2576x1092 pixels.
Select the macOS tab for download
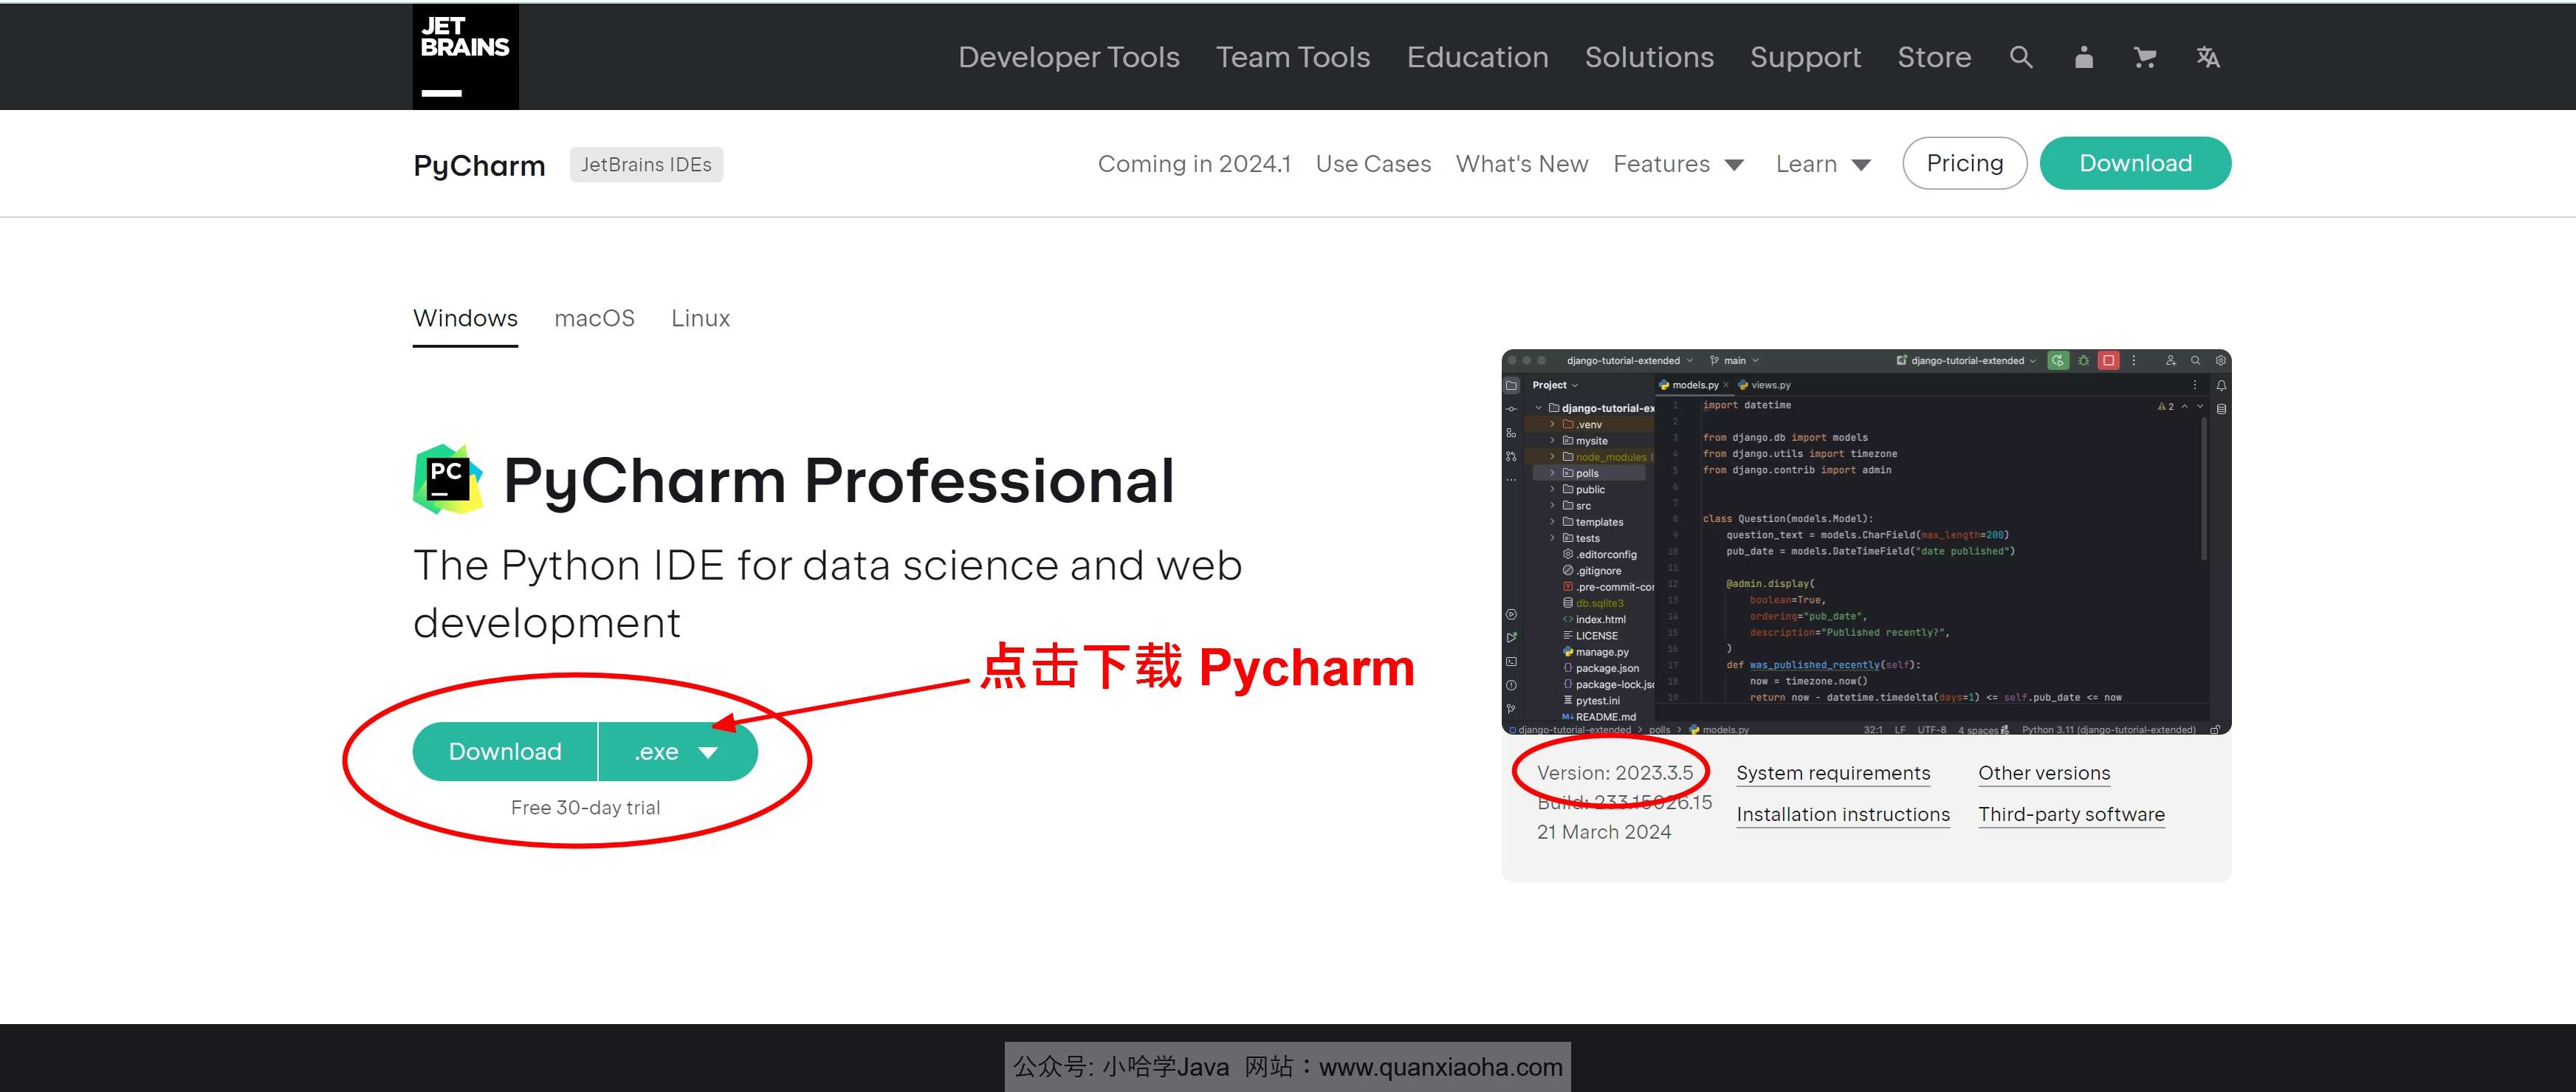(593, 317)
